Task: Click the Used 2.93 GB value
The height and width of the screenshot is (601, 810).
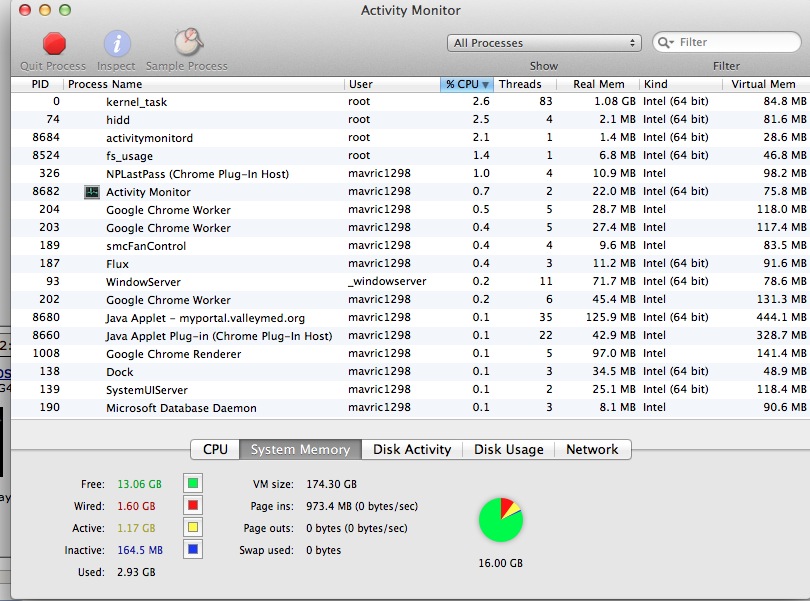Action: click(x=136, y=572)
